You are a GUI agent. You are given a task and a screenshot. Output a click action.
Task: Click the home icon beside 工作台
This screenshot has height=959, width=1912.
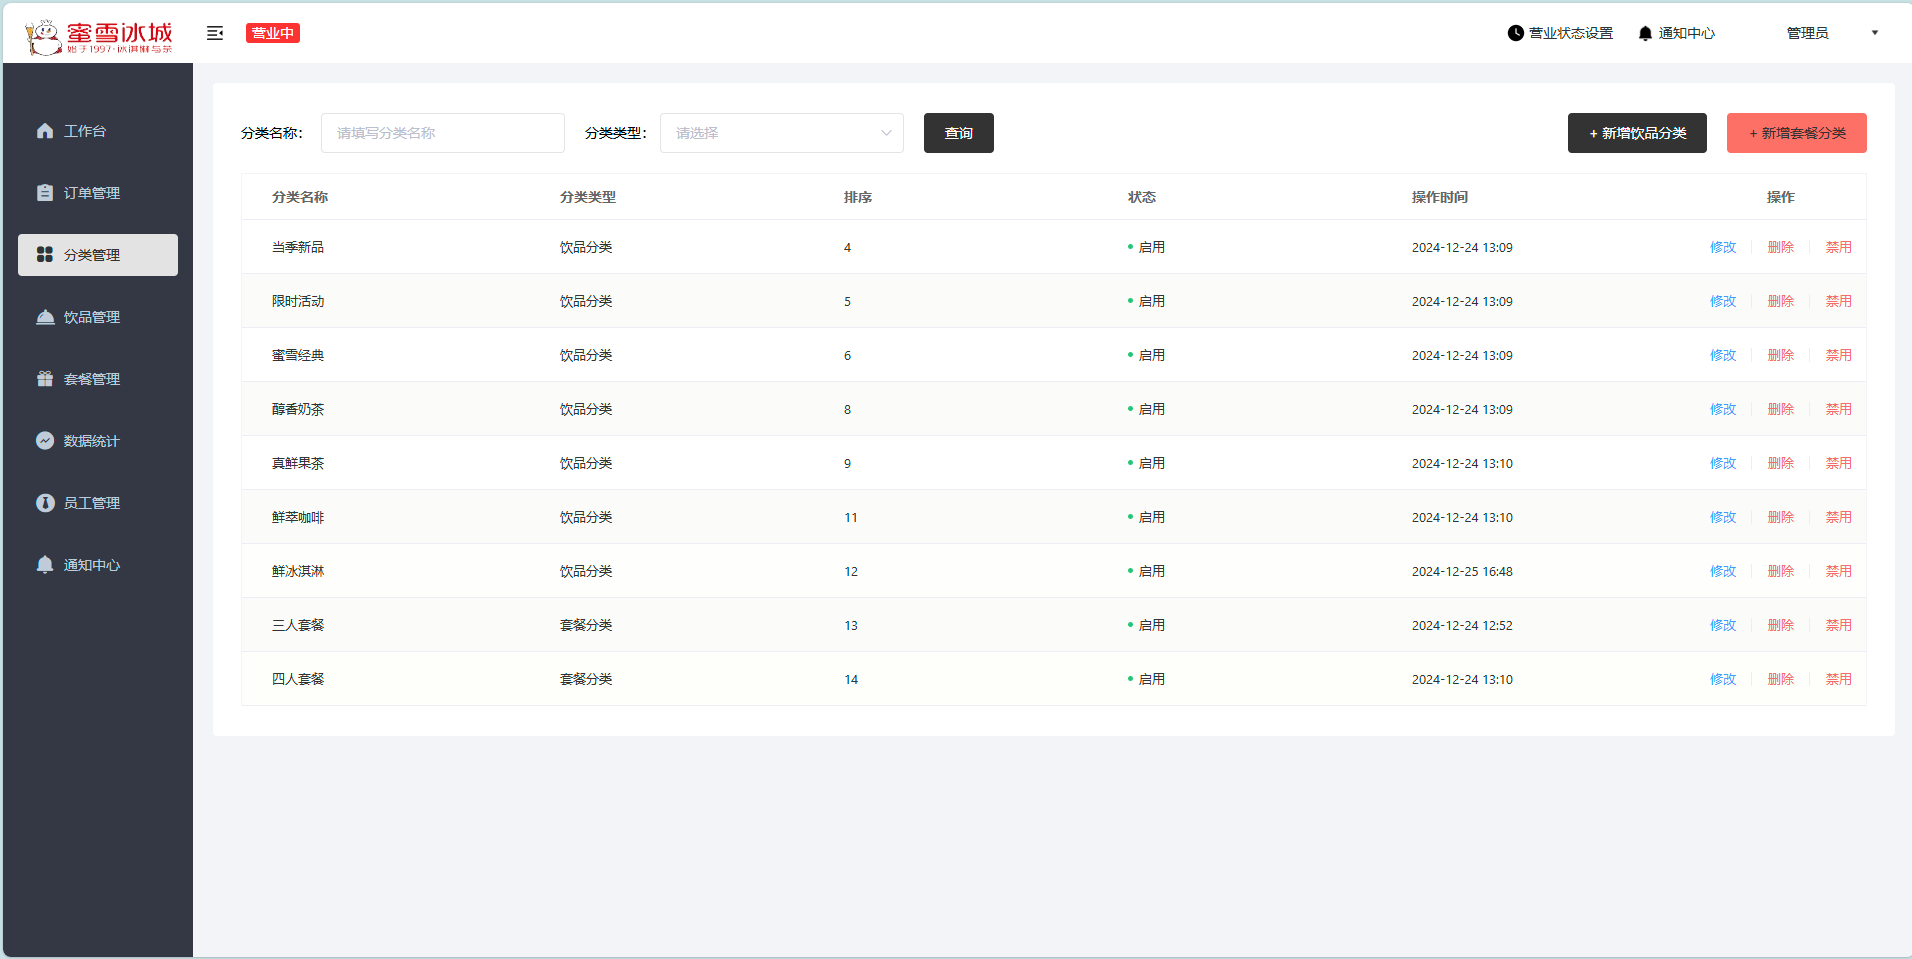45,131
